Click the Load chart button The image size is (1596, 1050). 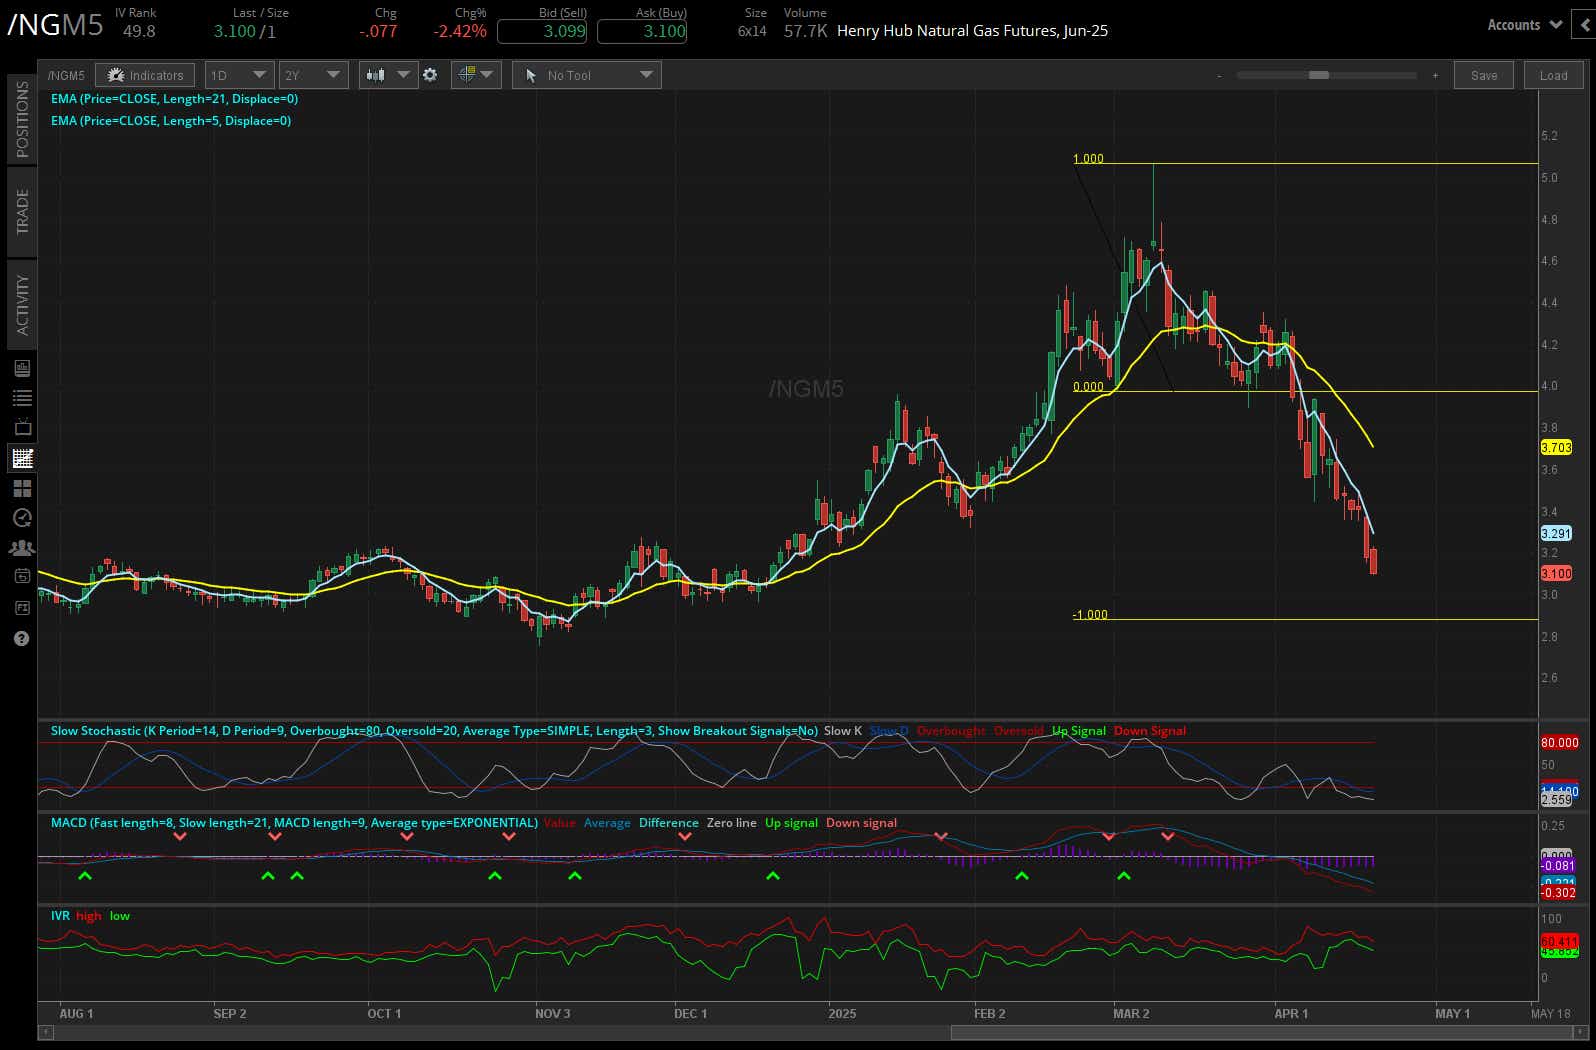(1553, 75)
